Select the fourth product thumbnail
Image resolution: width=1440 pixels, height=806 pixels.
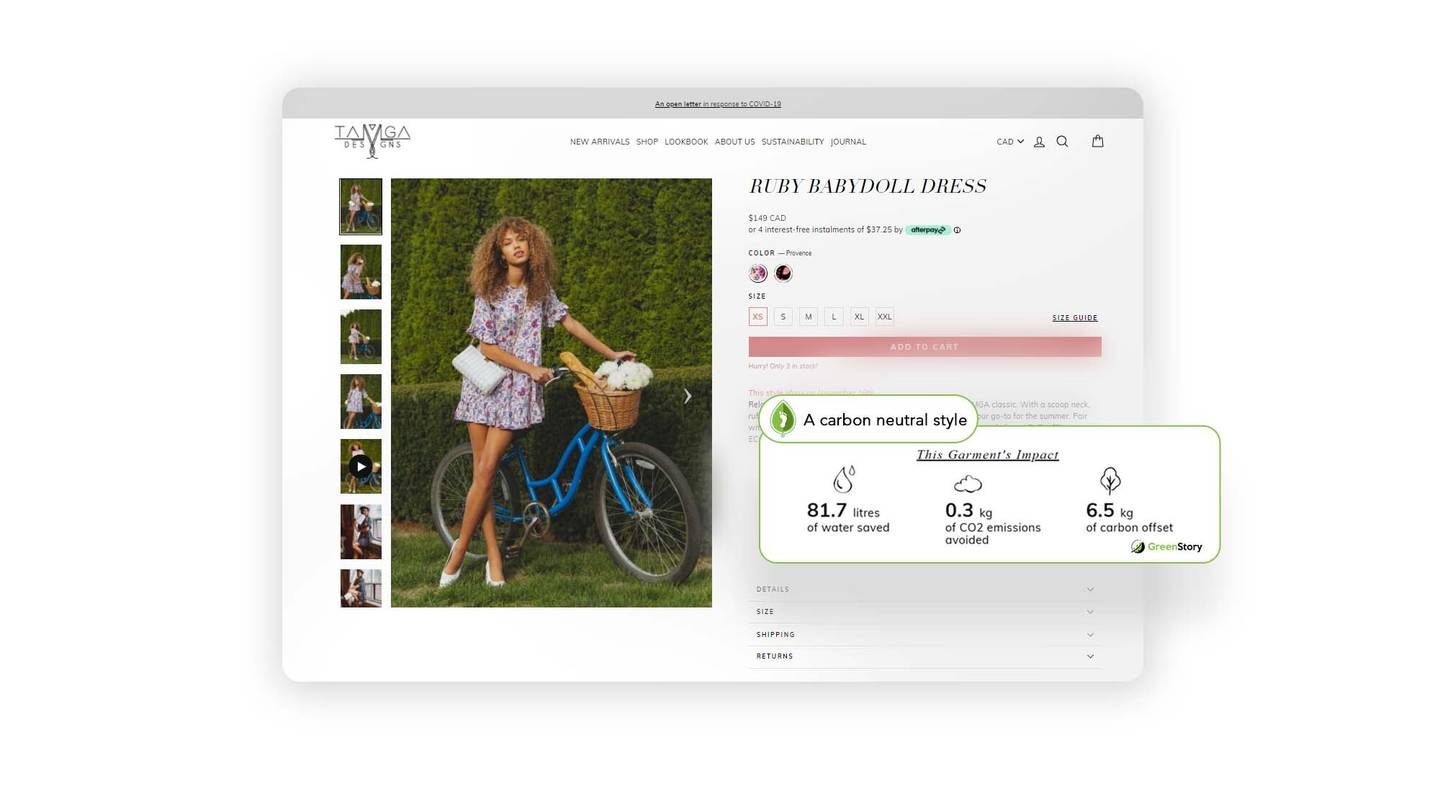(361, 401)
